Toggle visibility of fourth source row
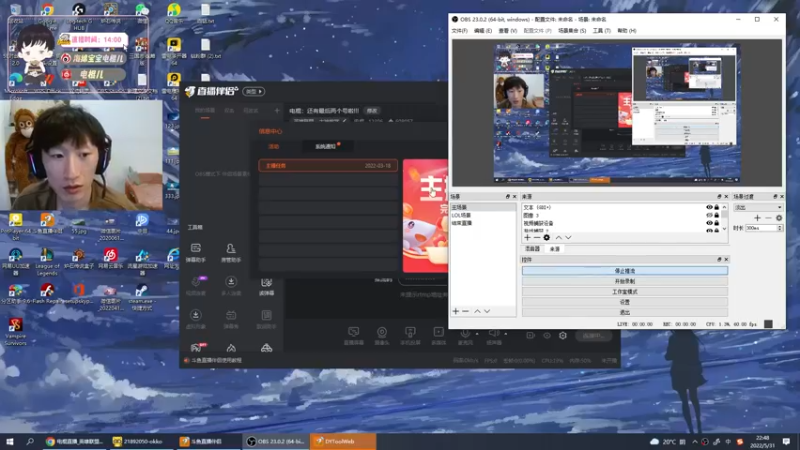Screen dimensions: 800x450 click(709, 230)
